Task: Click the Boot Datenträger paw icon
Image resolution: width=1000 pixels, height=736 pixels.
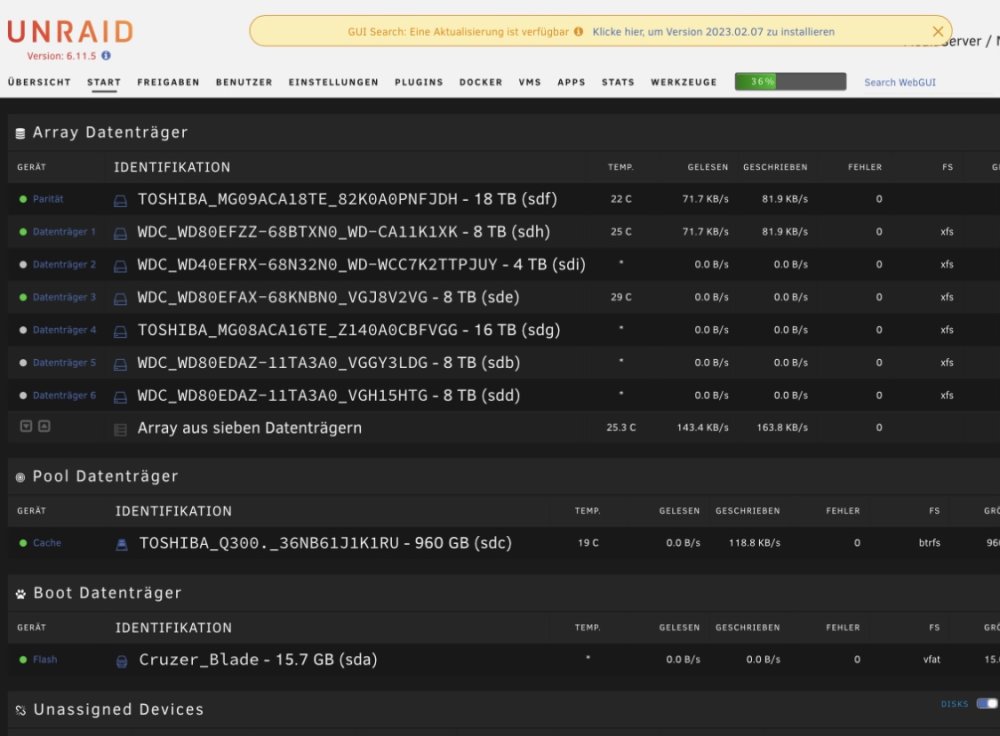Action: (x=20, y=594)
